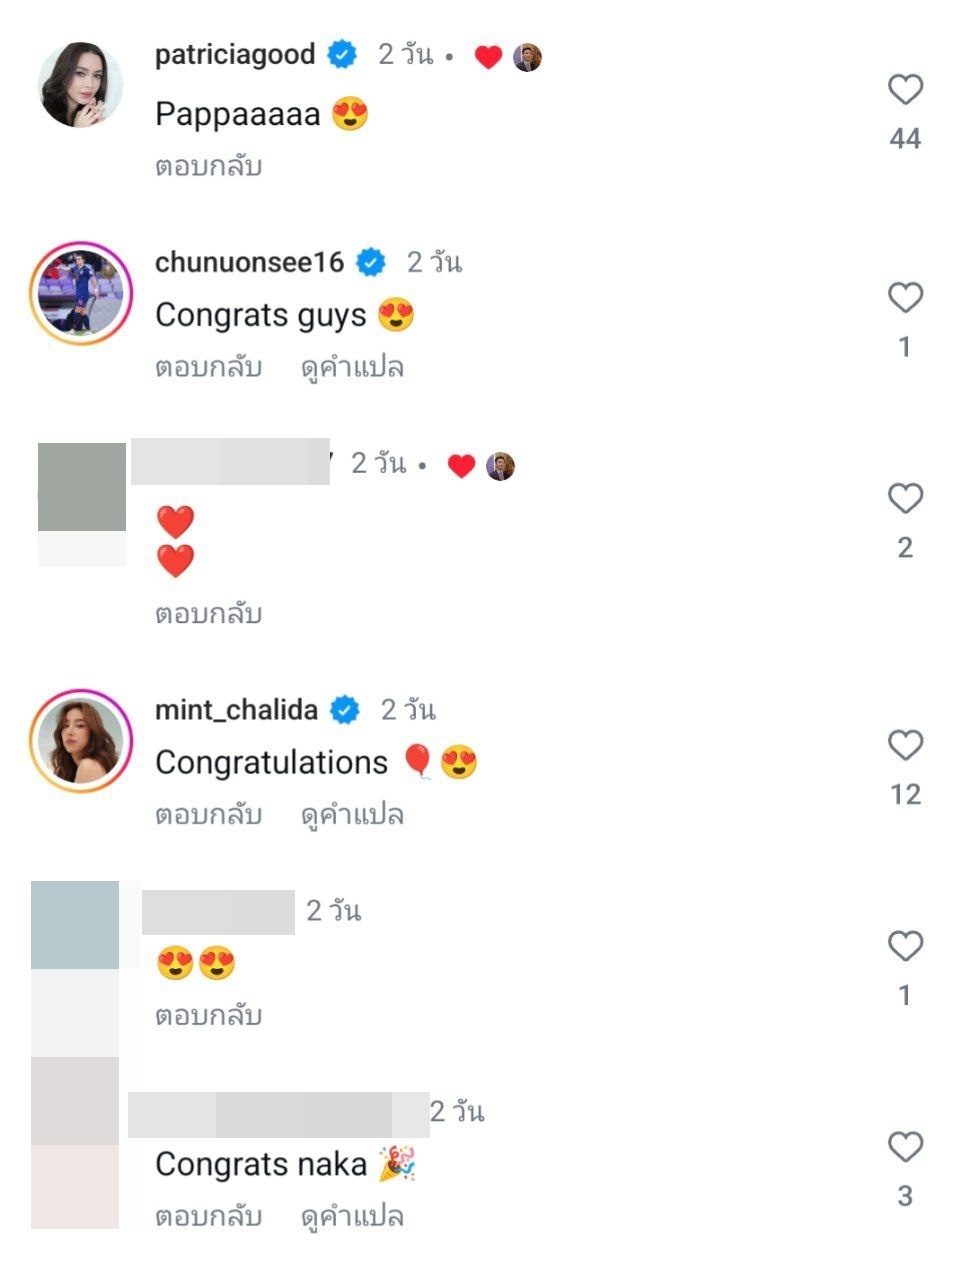This screenshot has height=1280, width=970.
Task: Select the username mint_chalida
Action: (x=238, y=710)
